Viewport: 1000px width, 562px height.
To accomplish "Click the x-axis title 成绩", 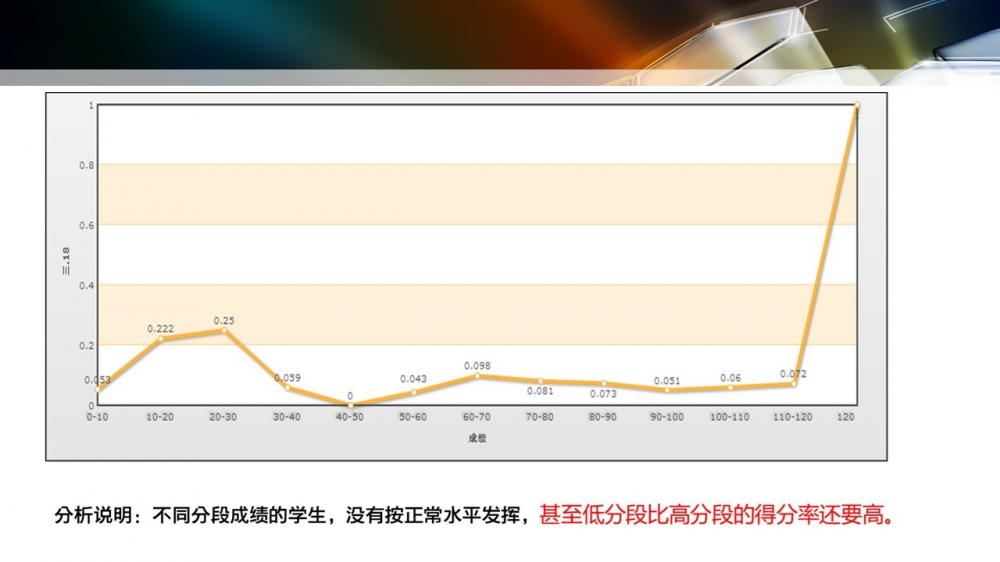I will click(x=477, y=438).
